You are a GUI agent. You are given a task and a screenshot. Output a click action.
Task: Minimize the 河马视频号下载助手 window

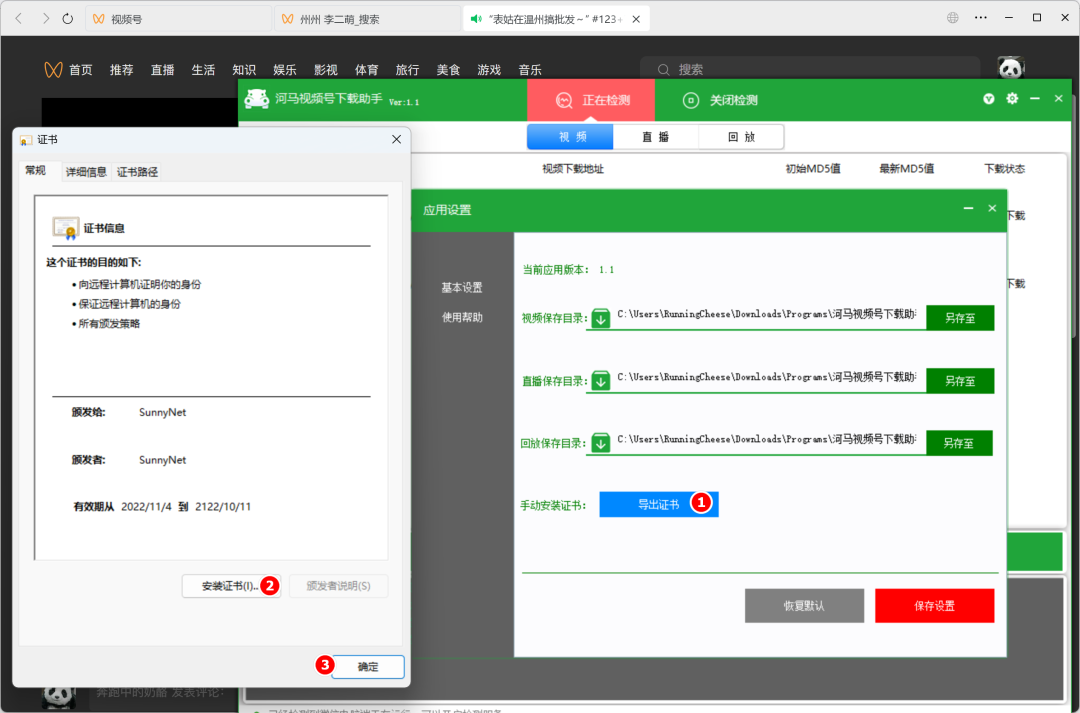1035,99
